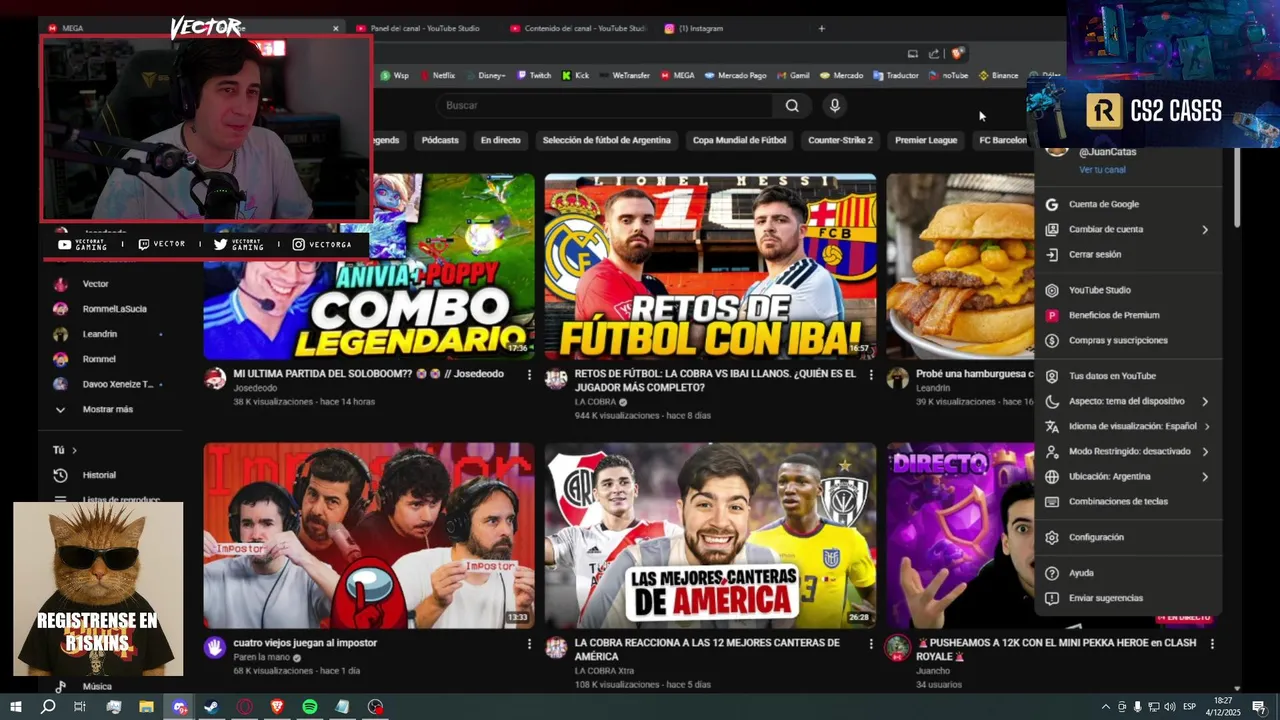This screenshot has height=720, width=1280.
Task: Open the Twitch bookmark
Action: [x=533, y=75]
